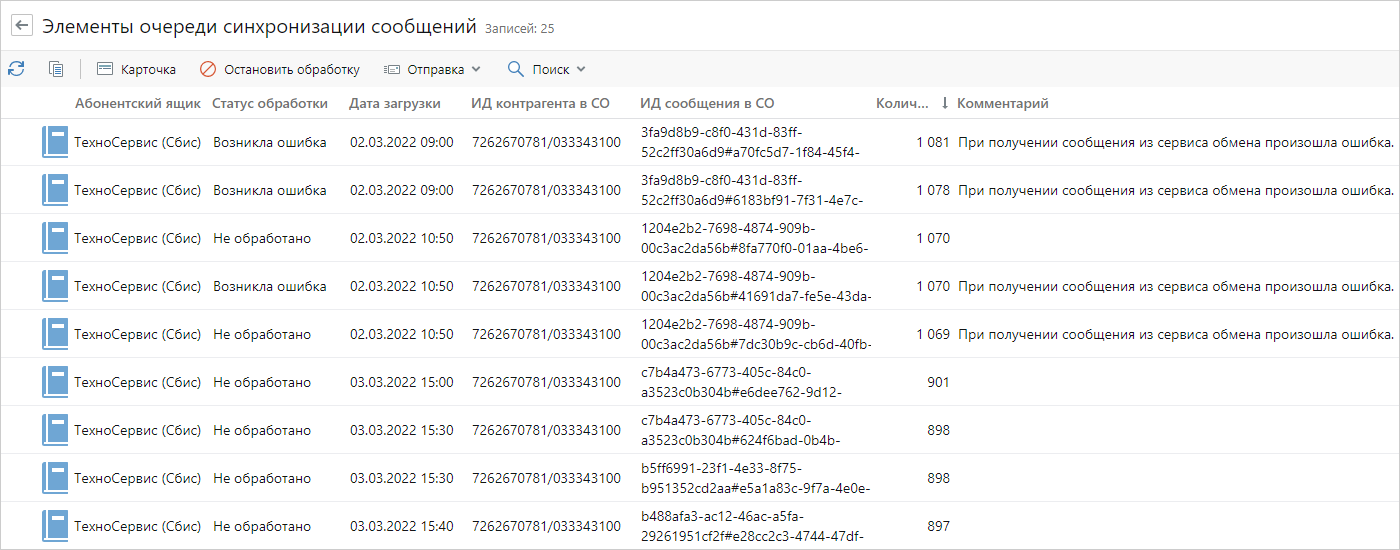Toggle sort arrow on the Колич column
The height and width of the screenshot is (550, 1400).
[944, 103]
